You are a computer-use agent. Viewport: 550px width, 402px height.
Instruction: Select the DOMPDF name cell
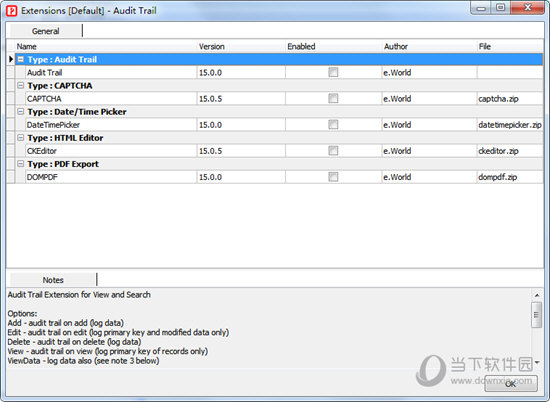point(111,177)
